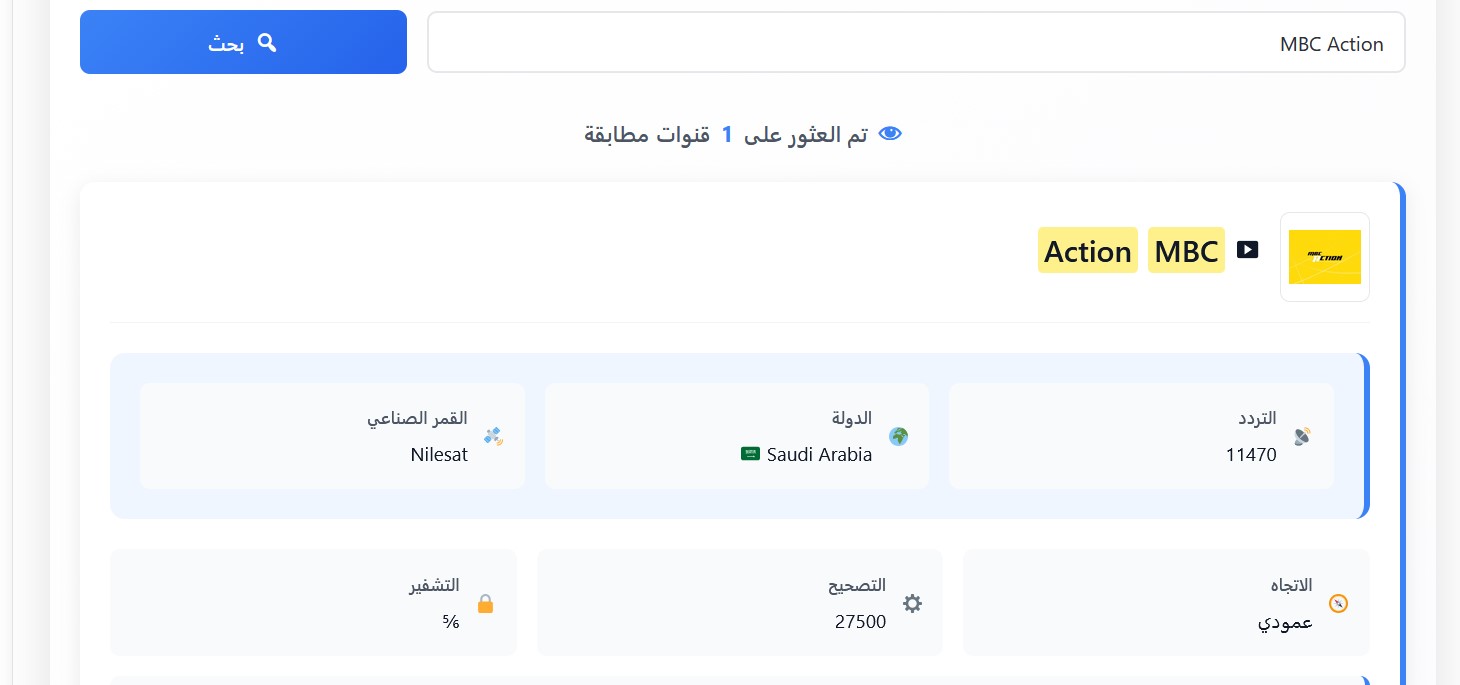The height and width of the screenshot is (685, 1460).
Task: Click the yellow lock icon next to التشفير
Action: click(485, 603)
